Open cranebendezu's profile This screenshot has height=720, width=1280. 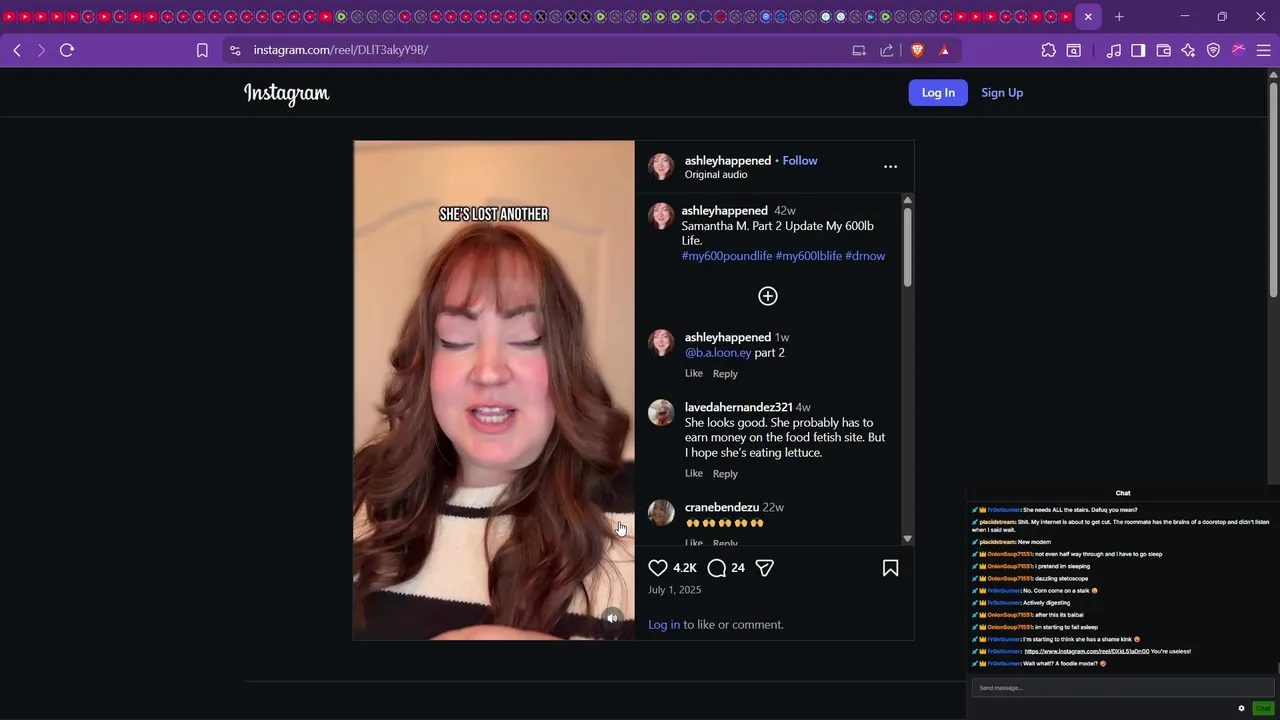click(x=721, y=507)
